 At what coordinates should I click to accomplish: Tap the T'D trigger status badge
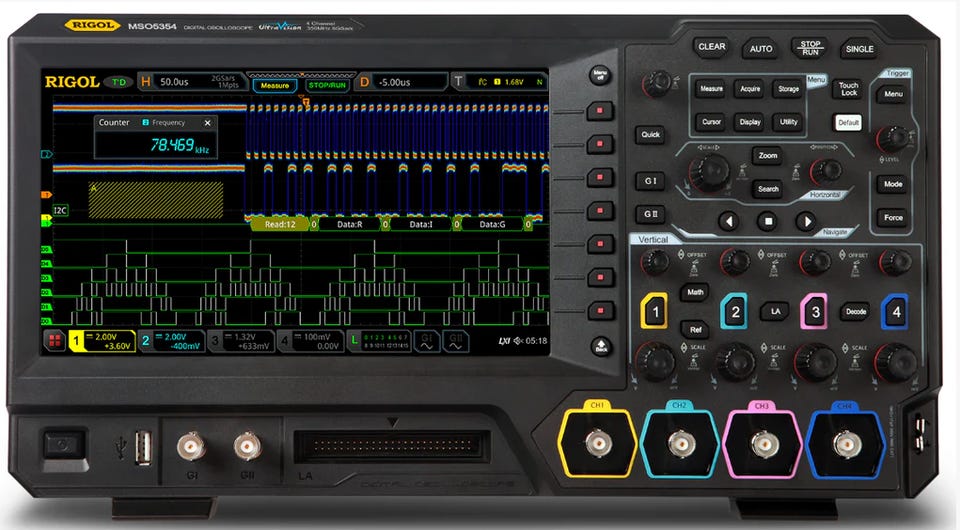119,82
